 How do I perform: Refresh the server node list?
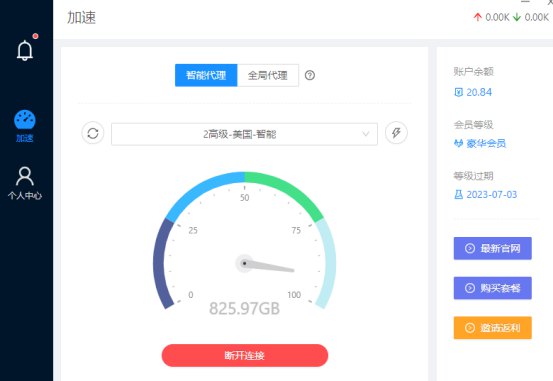click(x=93, y=133)
